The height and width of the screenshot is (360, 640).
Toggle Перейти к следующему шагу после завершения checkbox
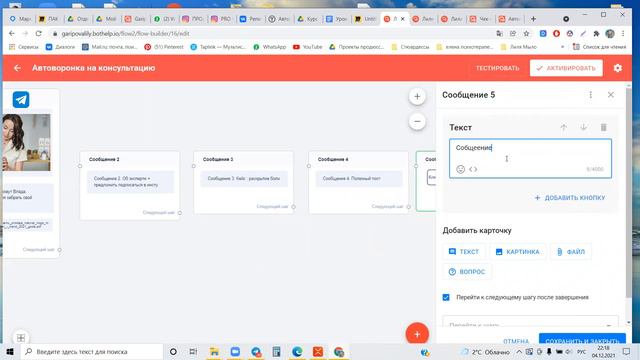[x=446, y=297]
